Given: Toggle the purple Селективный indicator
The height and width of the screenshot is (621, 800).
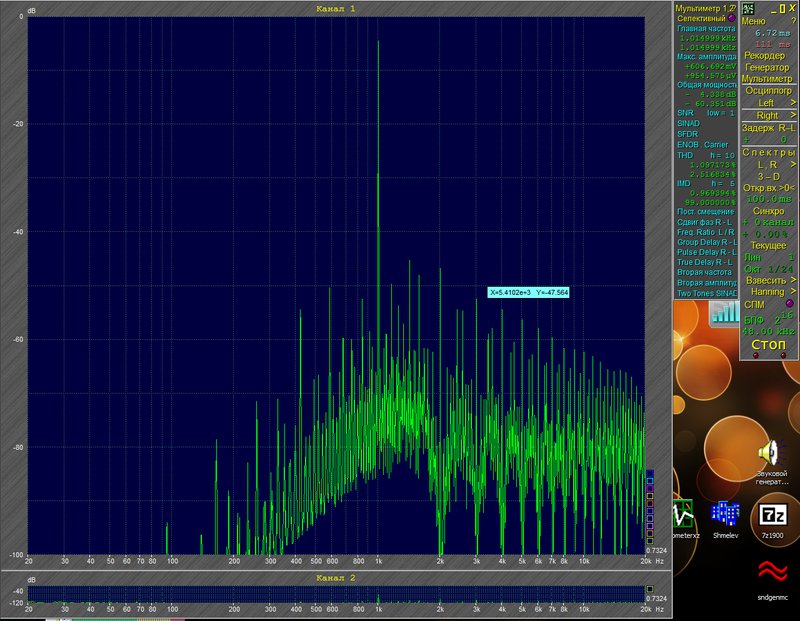Looking at the screenshot, I should click(731, 18).
